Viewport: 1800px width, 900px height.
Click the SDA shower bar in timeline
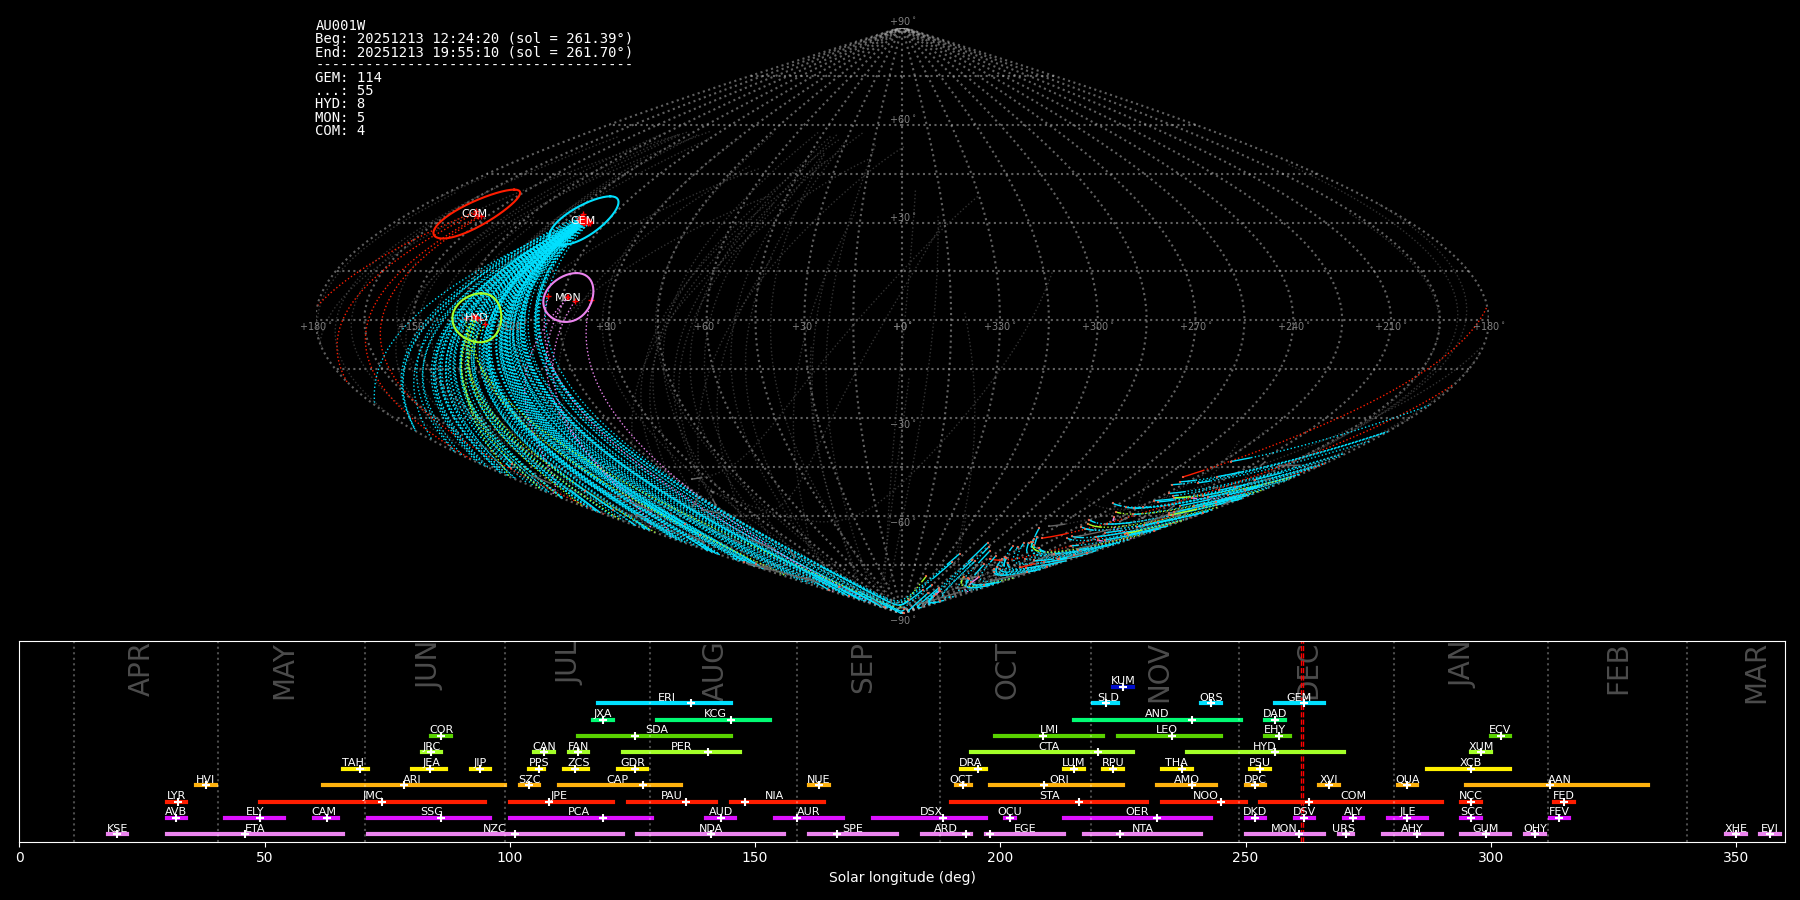point(654,736)
